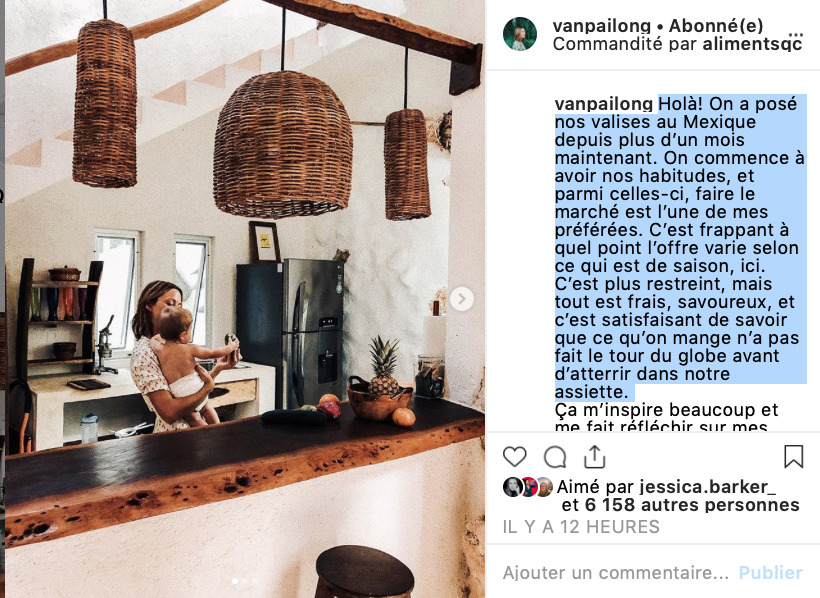Open sponsor alimentsqc profile
The height and width of the screenshot is (598, 820).
753,44
